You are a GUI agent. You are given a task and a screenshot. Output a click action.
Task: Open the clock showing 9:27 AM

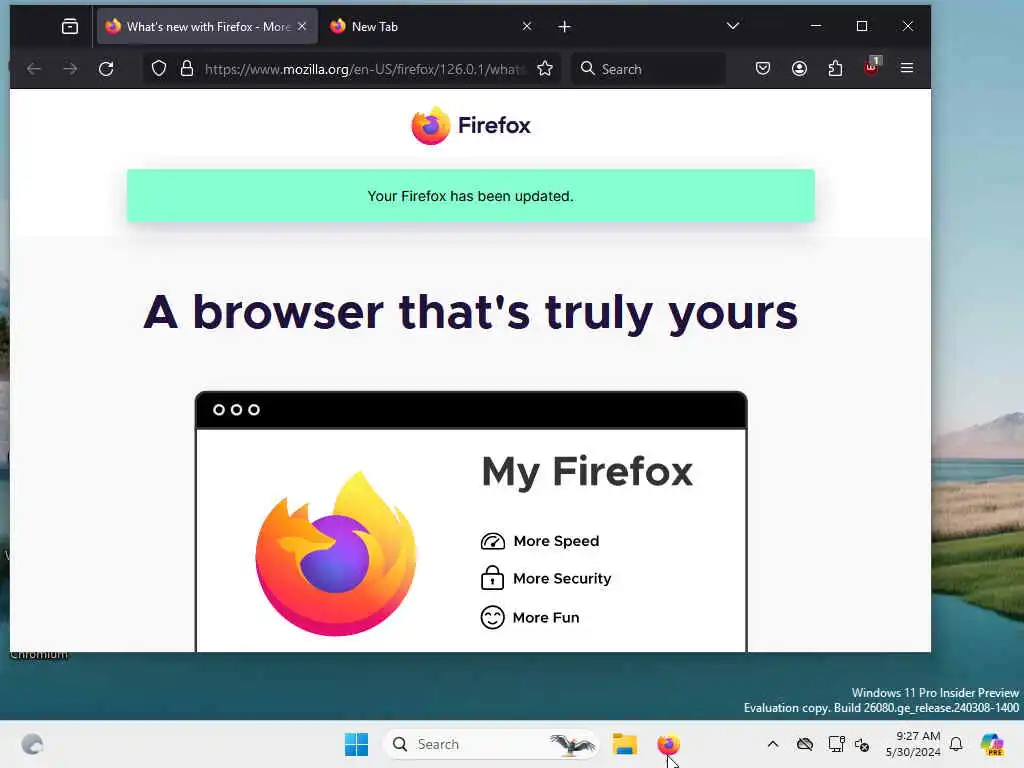point(913,744)
